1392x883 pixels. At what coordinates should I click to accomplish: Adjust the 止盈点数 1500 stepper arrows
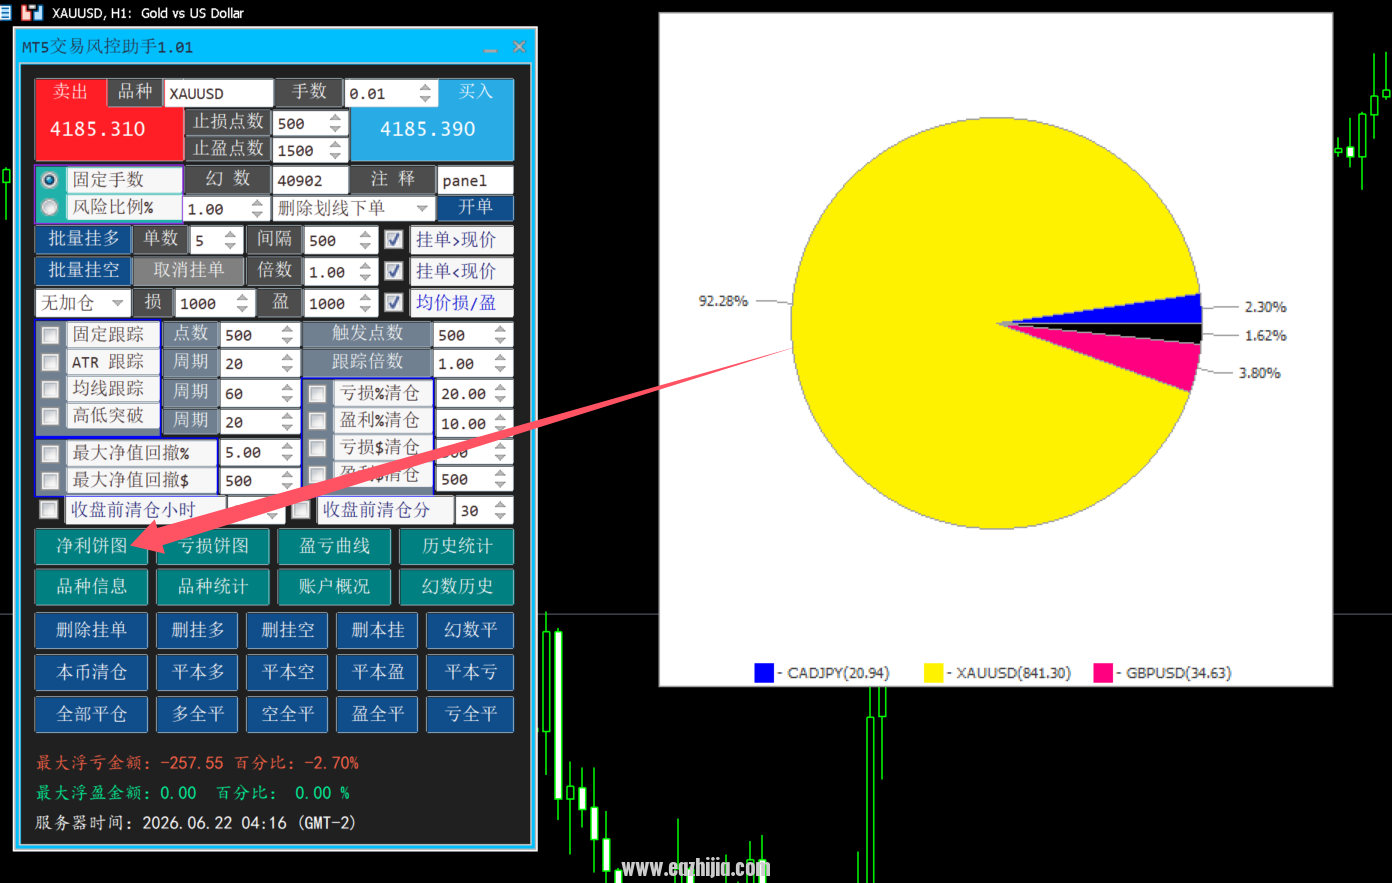[336, 150]
